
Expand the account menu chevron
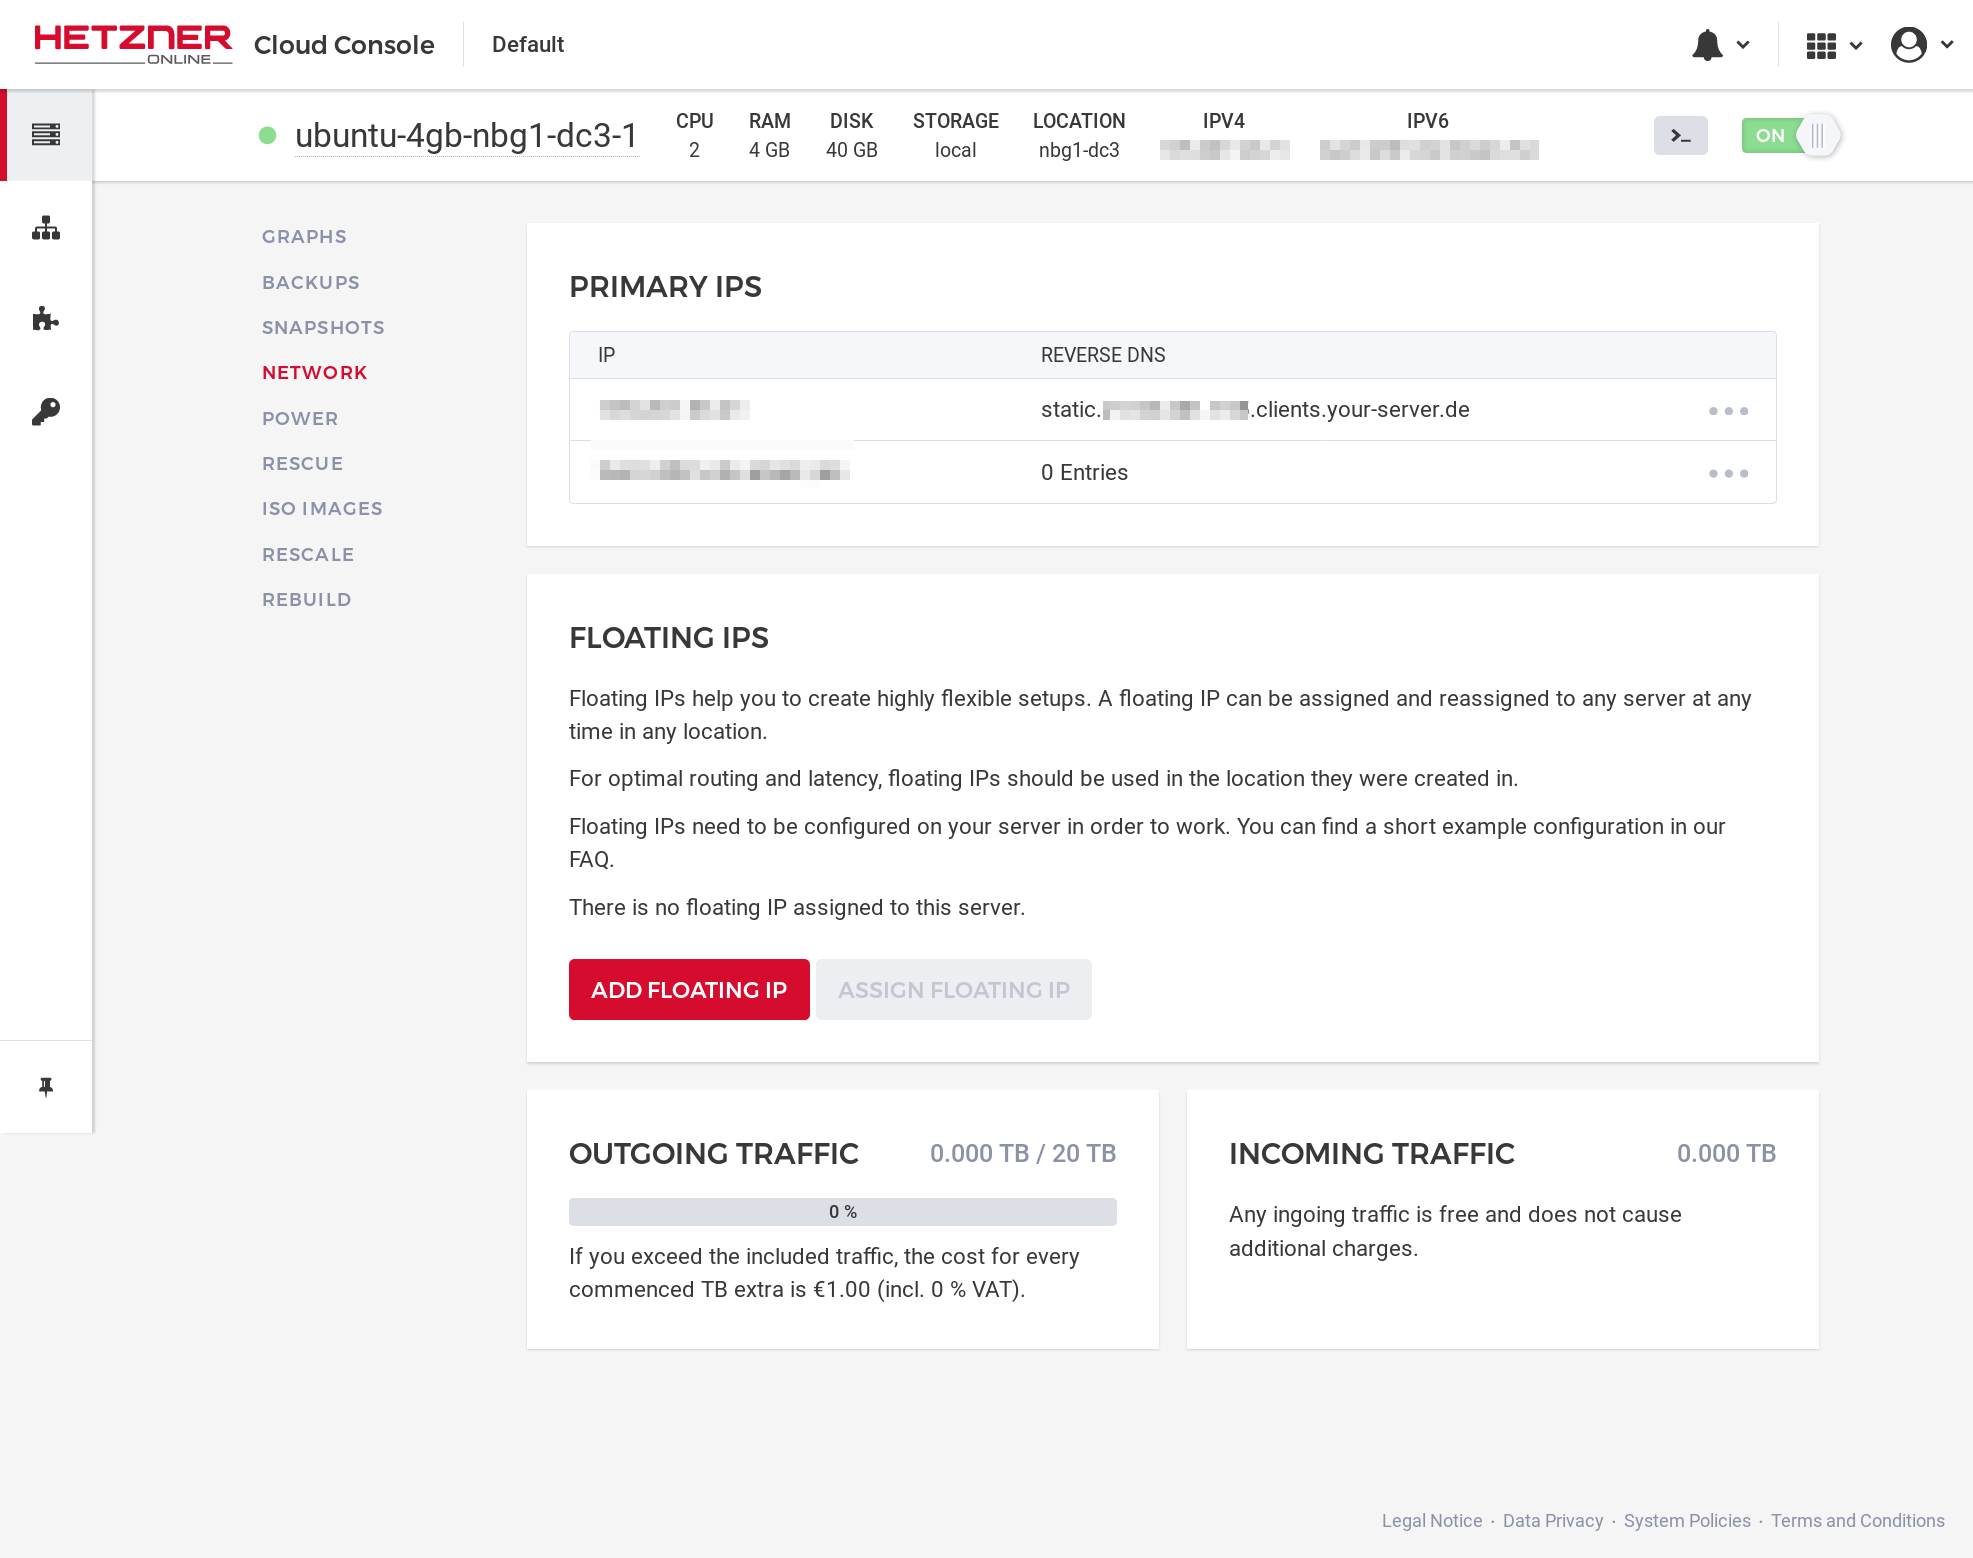(1947, 45)
